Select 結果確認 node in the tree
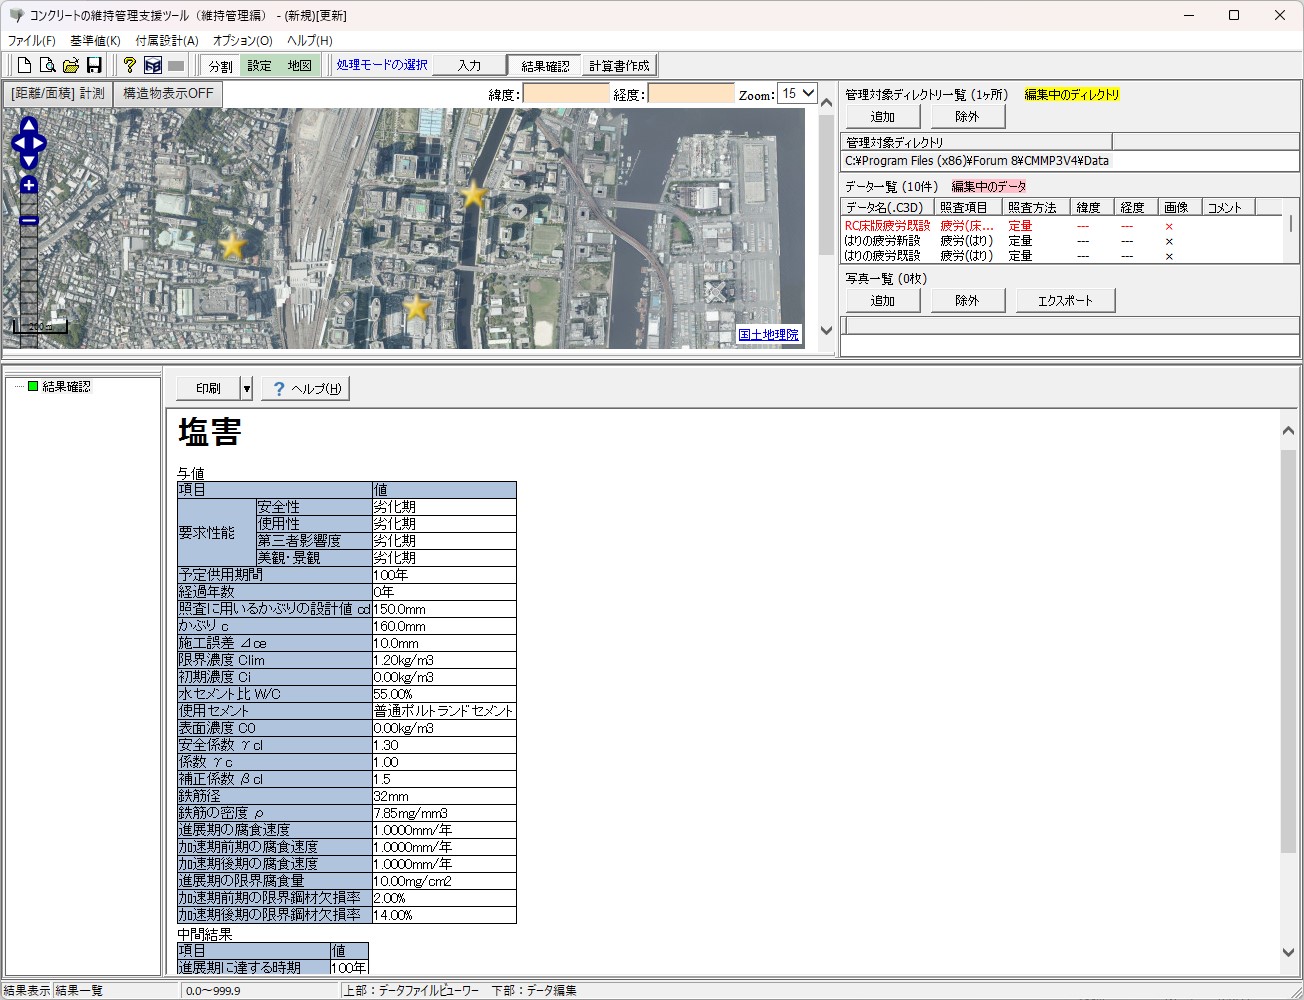 [66, 387]
